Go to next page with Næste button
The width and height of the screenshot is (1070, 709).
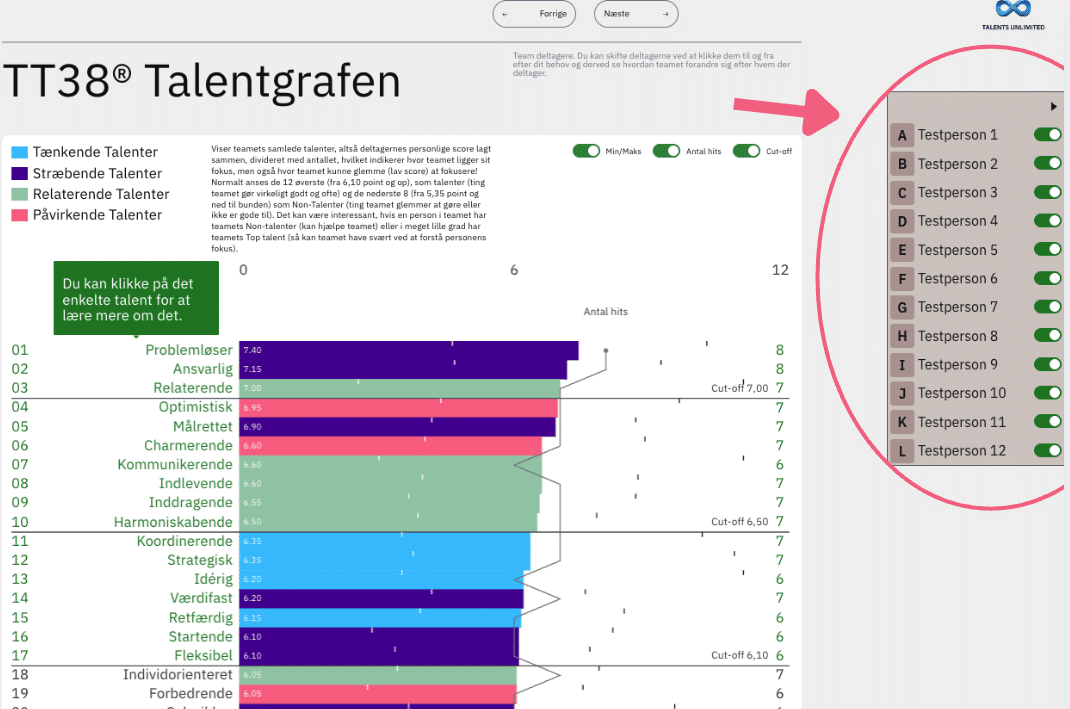coord(636,14)
